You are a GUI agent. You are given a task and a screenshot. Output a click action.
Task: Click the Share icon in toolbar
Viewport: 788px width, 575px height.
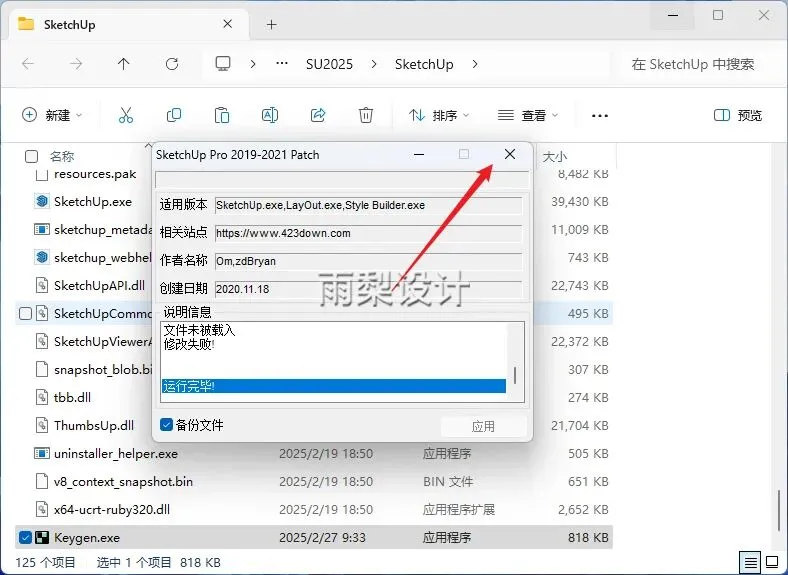pos(318,115)
